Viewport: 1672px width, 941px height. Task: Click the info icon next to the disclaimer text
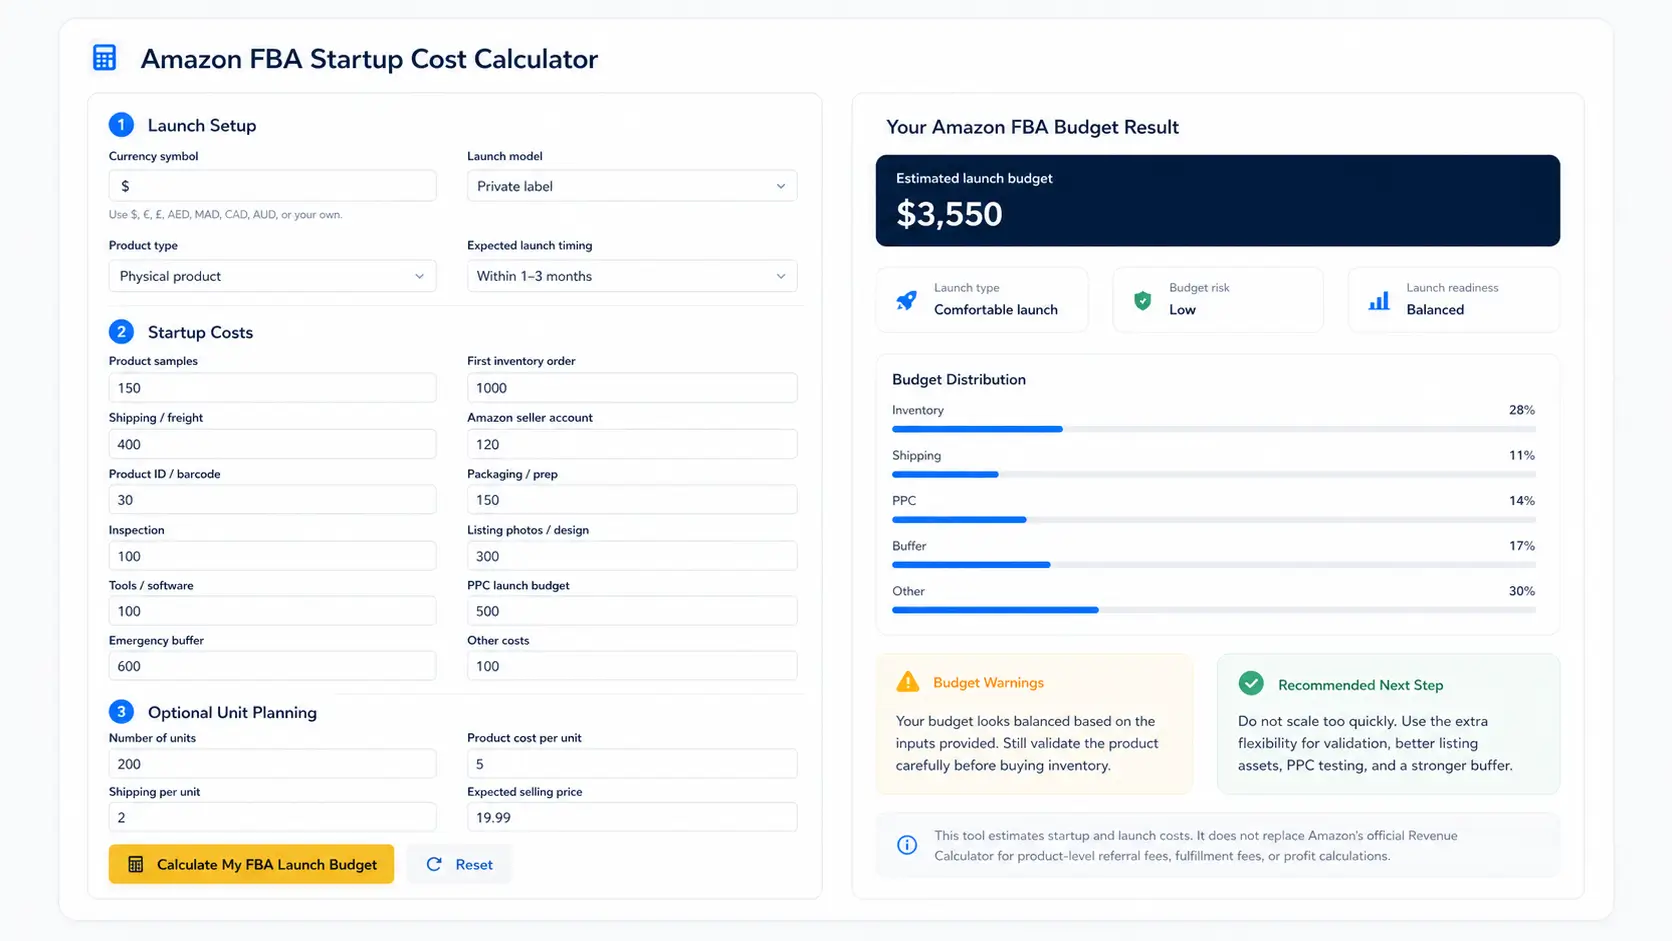point(907,845)
